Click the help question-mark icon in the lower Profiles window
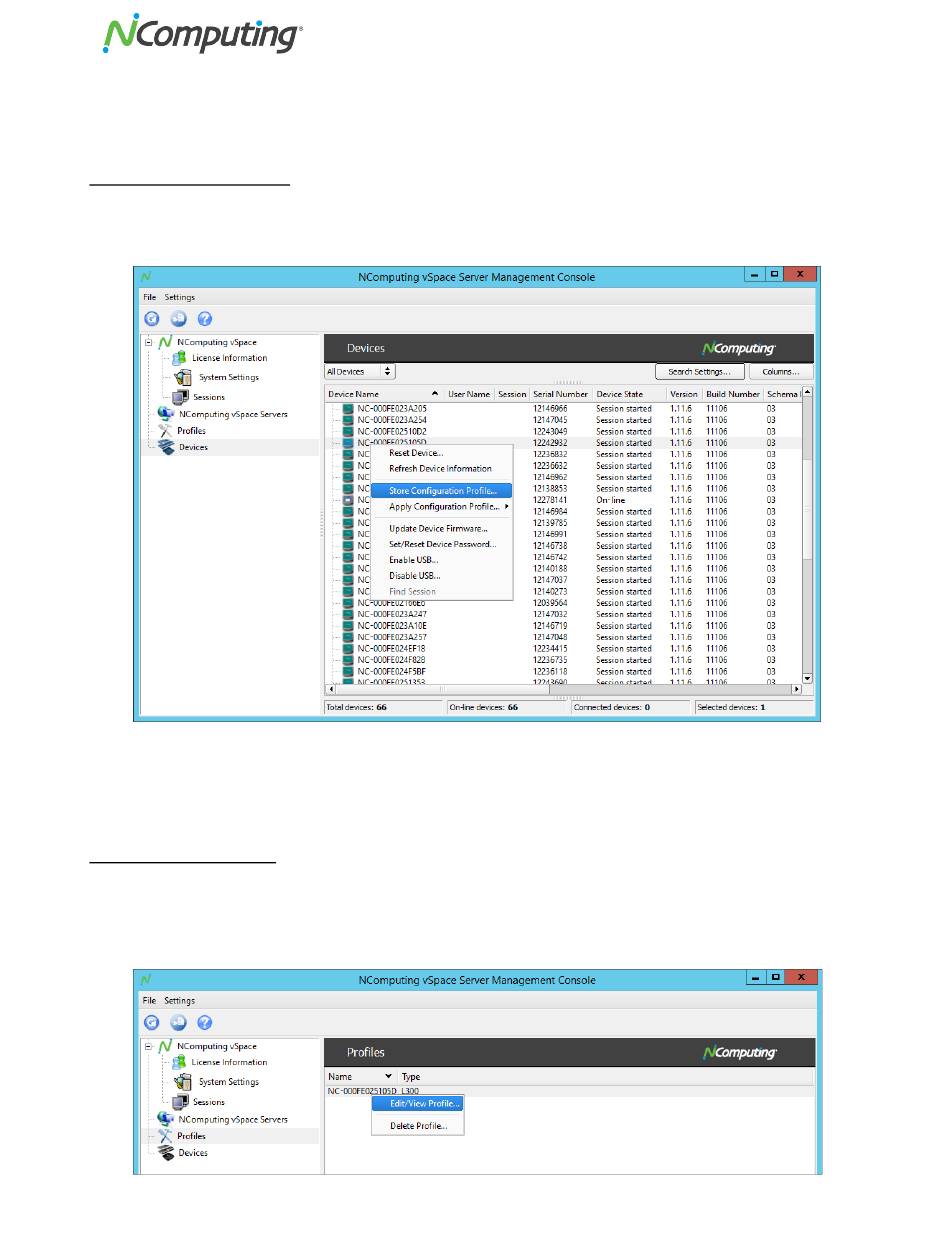The image size is (950, 1248). point(205,1022)
